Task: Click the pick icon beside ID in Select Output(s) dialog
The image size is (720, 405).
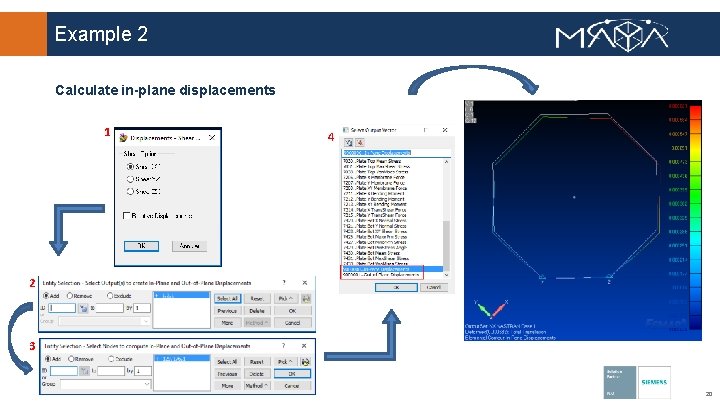Action: tap(83, 308)
